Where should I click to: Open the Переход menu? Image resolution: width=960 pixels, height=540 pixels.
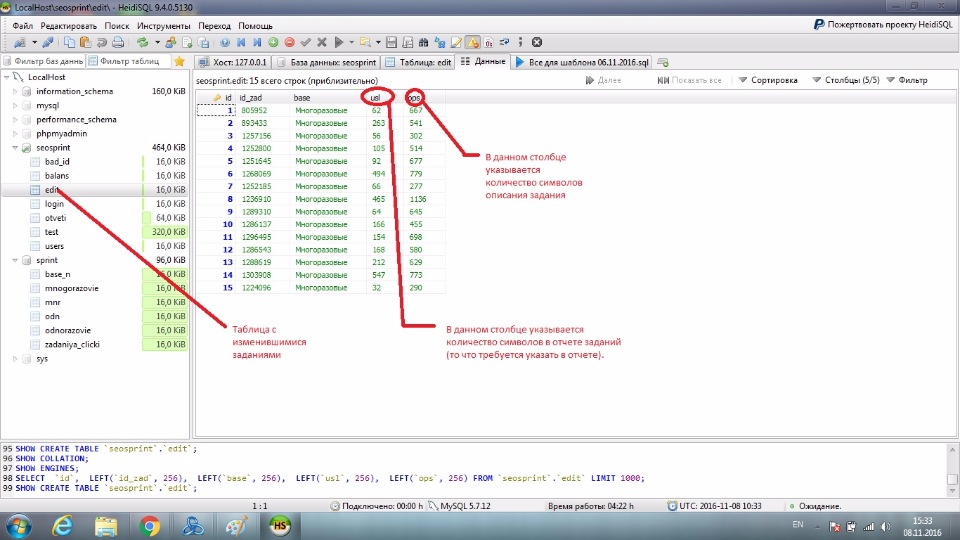point(214,26)
